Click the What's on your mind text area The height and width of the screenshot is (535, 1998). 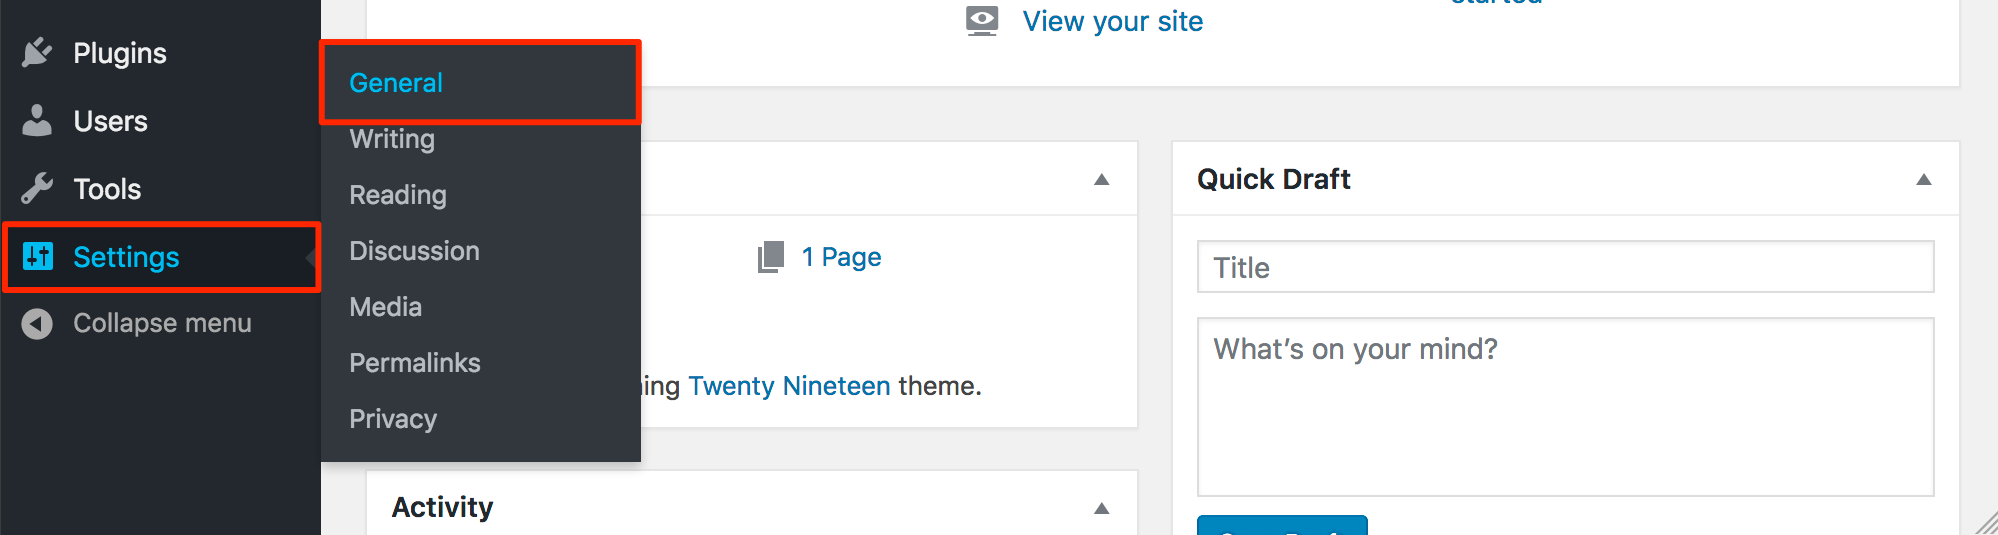coord(1565,406)
